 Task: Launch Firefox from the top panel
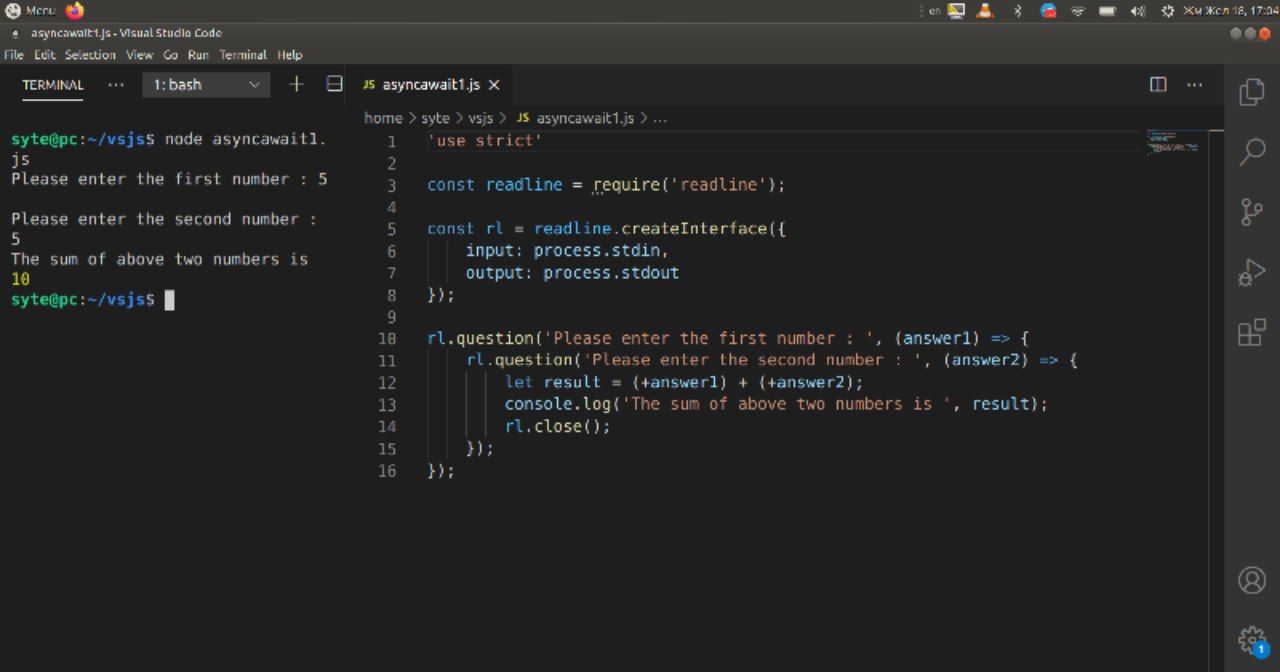tap(75, 10)
